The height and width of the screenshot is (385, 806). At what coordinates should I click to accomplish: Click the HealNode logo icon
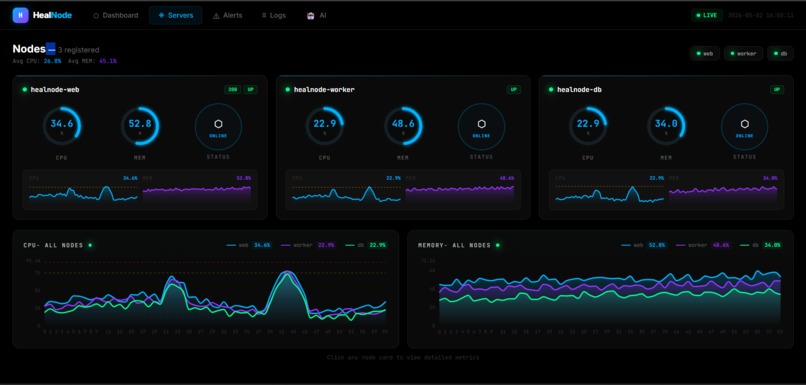click(21, 15)
